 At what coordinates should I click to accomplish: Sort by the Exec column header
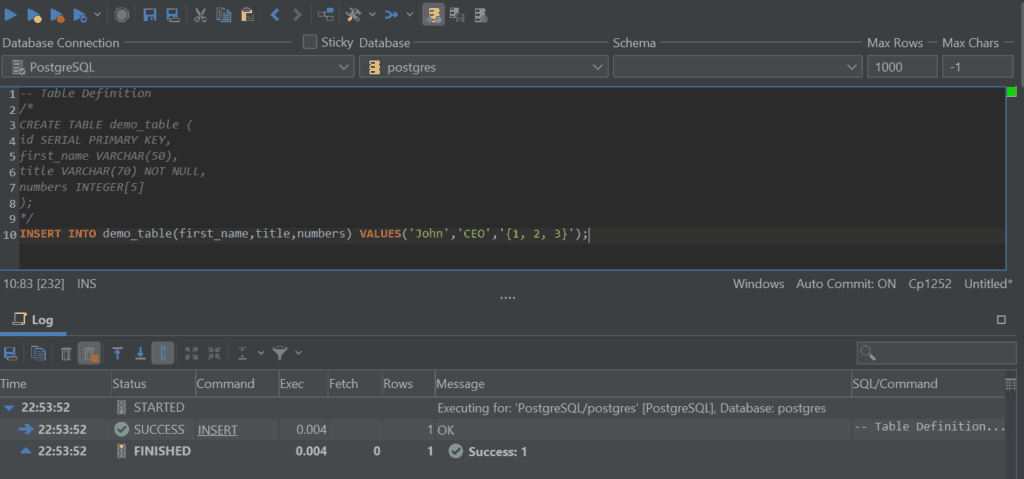pyautogui.click(x=302, y=384)
